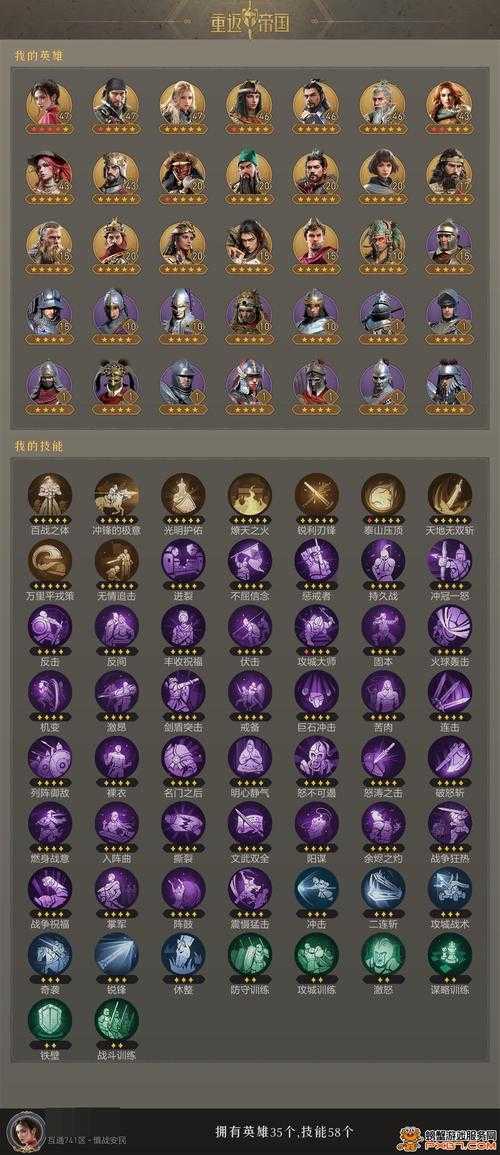Choose the 光明护佑 skill icon

coord(183,494)
